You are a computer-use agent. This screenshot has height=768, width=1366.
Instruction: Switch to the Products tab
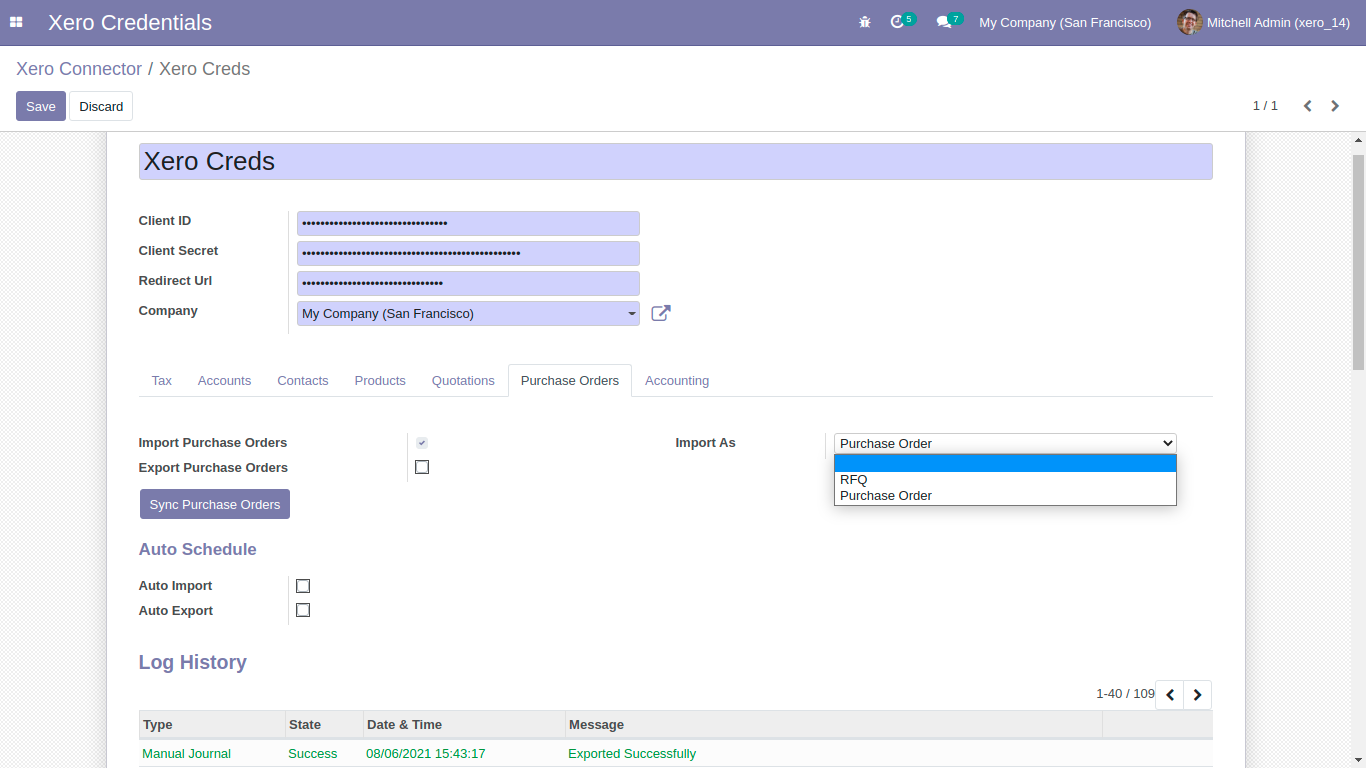(x=380, y=381)
